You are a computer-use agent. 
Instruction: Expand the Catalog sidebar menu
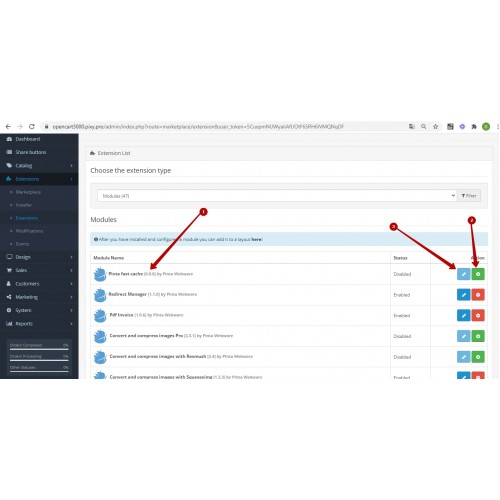pos(39,166)
